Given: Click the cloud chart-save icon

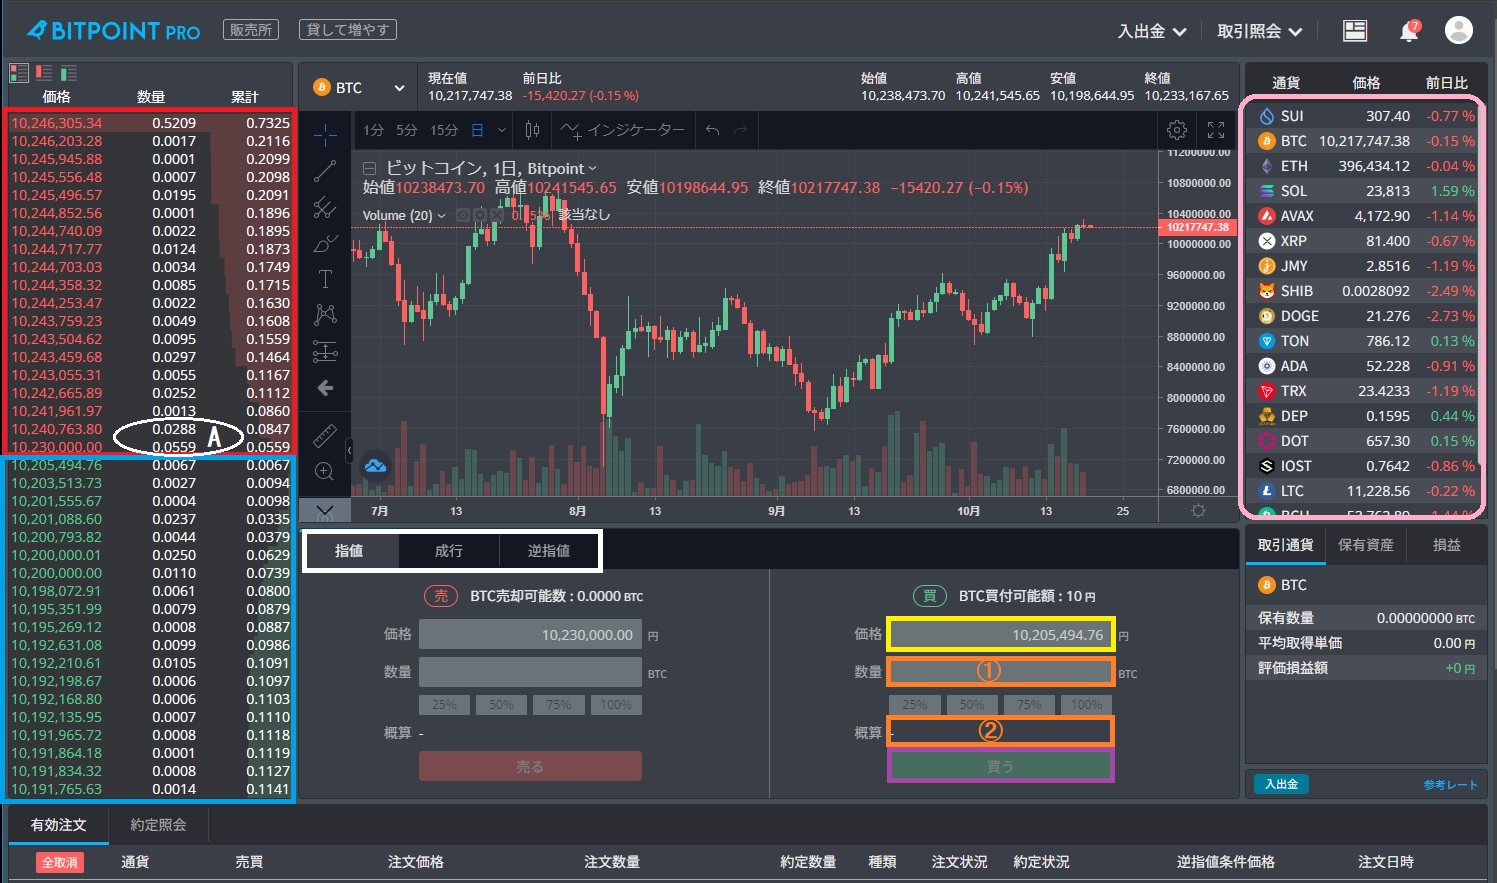Looking at the screenshot, I should pos(375,466).
